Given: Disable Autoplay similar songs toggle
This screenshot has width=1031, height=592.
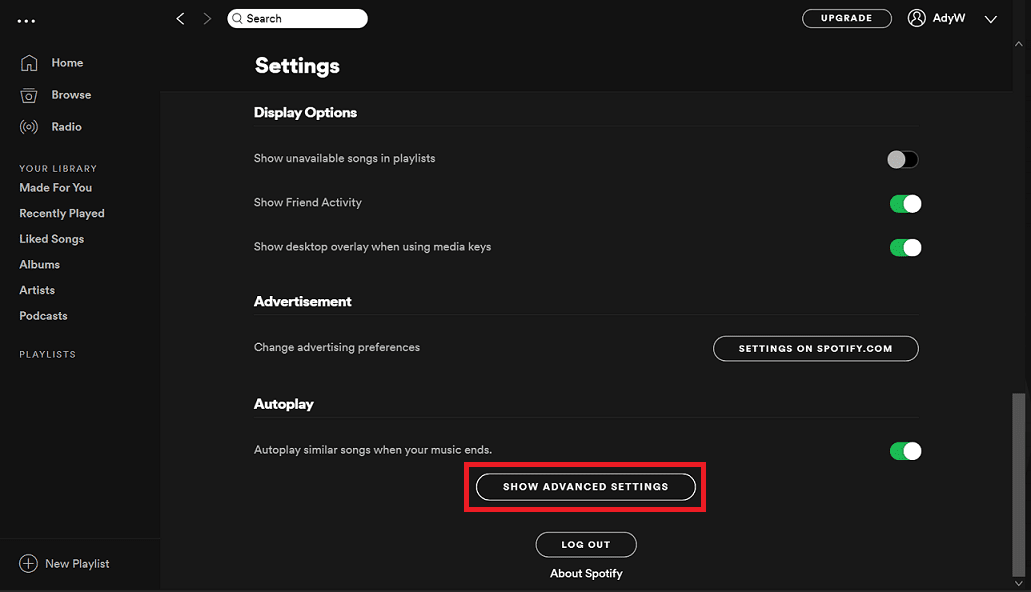Looking at the screenshot, I should coord(905,451).
